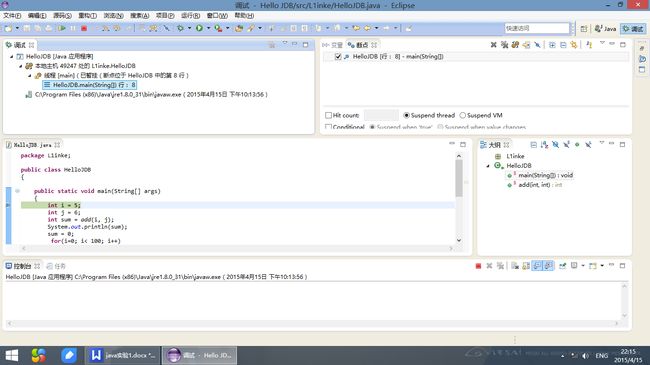Click Hide static members icon in outline
The image size is (650, 365).
point(566,145)
